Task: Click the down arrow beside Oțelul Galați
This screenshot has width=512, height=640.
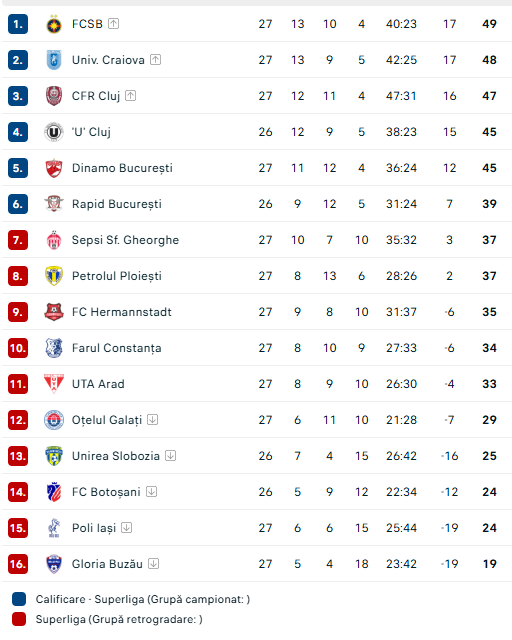Action: click(153, 420)
